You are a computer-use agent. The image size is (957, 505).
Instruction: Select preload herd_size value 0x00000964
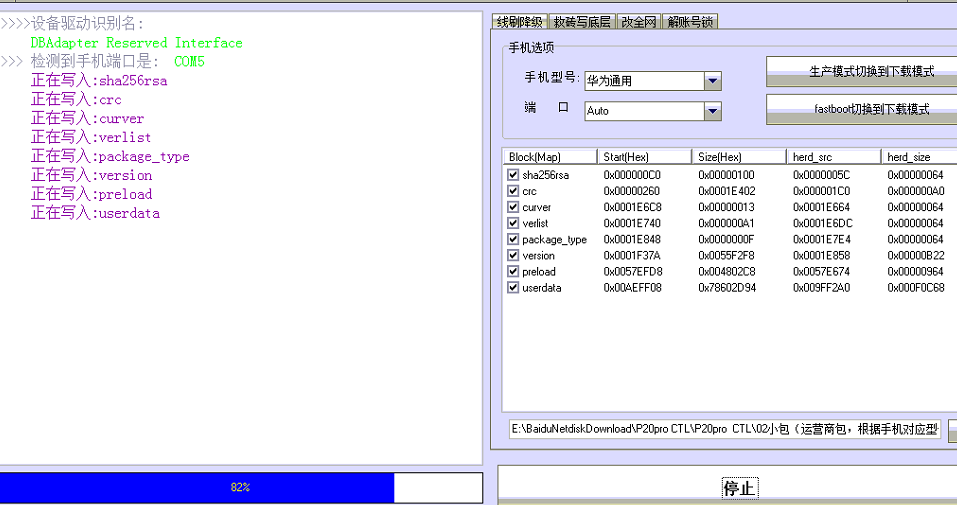pos(915,271)
